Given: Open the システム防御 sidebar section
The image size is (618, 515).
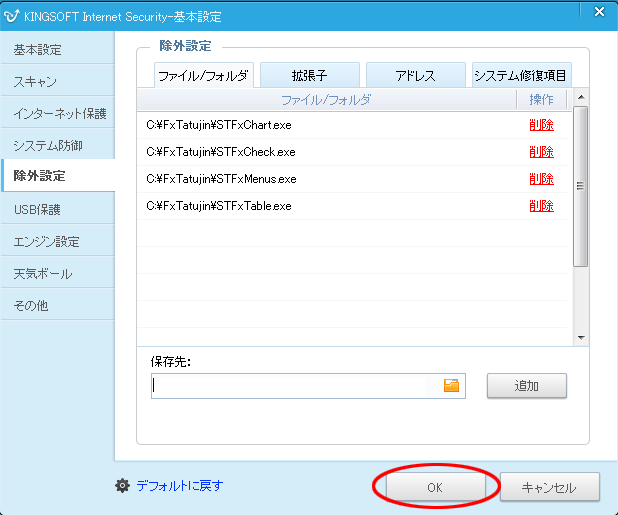Looking at the screenshot, I should [x=58, y=145].
